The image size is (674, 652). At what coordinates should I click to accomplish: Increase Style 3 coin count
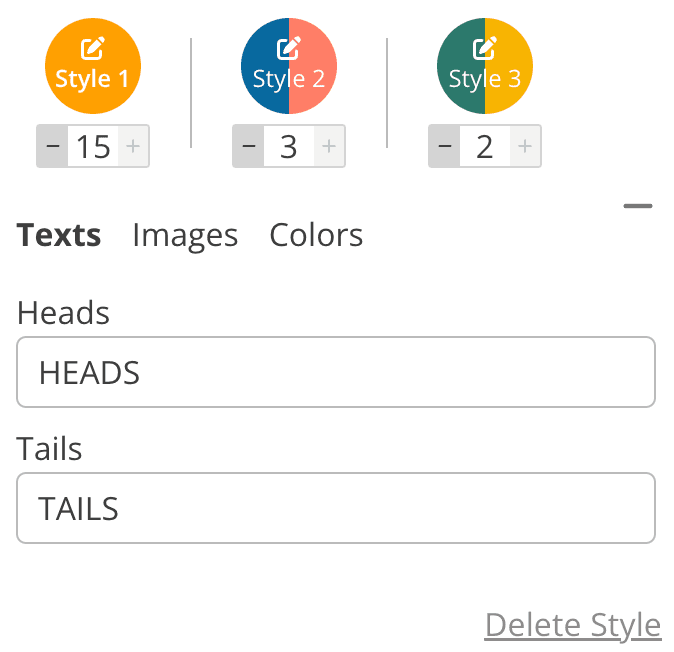pos(525,147)
